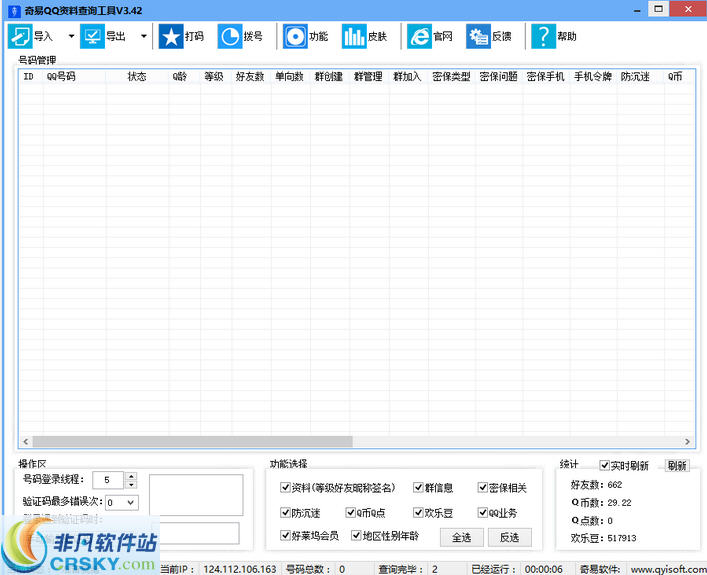Toggle the 防沉迷 checkbox

tap(285, 512)
